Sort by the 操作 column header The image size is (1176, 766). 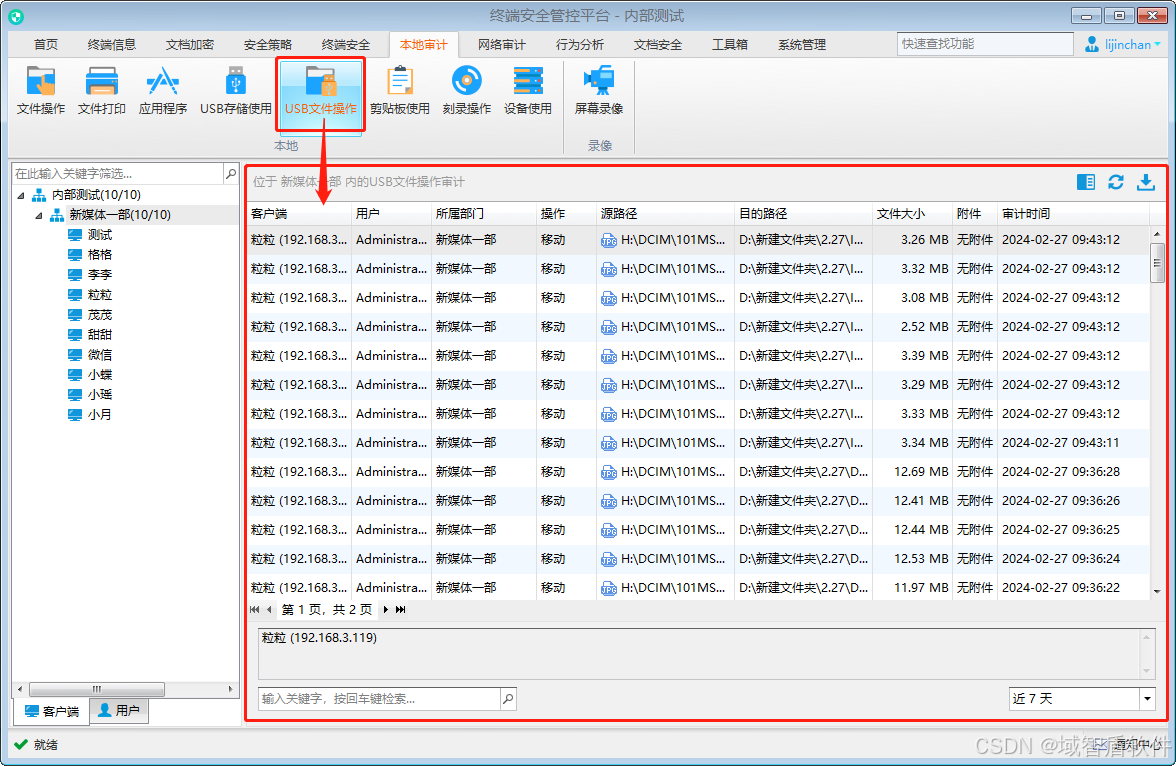[x=566, y=214]
